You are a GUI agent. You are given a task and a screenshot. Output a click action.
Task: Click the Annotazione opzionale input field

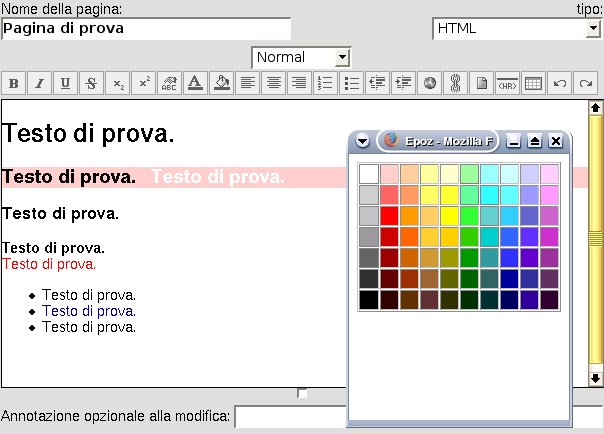(x=291, y=416)
